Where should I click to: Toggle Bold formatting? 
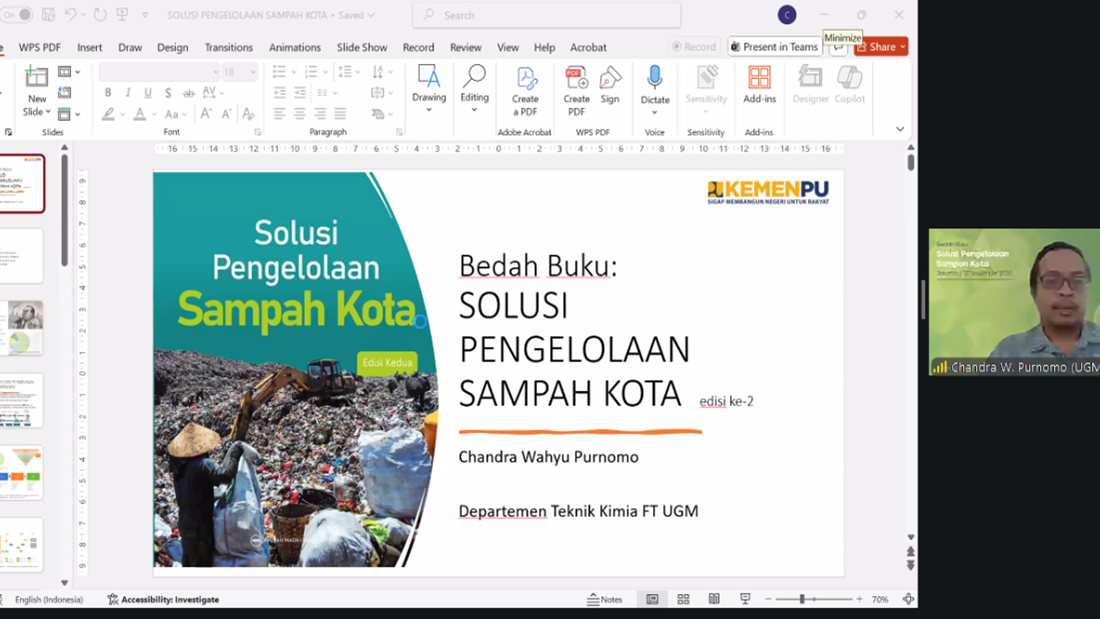point(108,93)
